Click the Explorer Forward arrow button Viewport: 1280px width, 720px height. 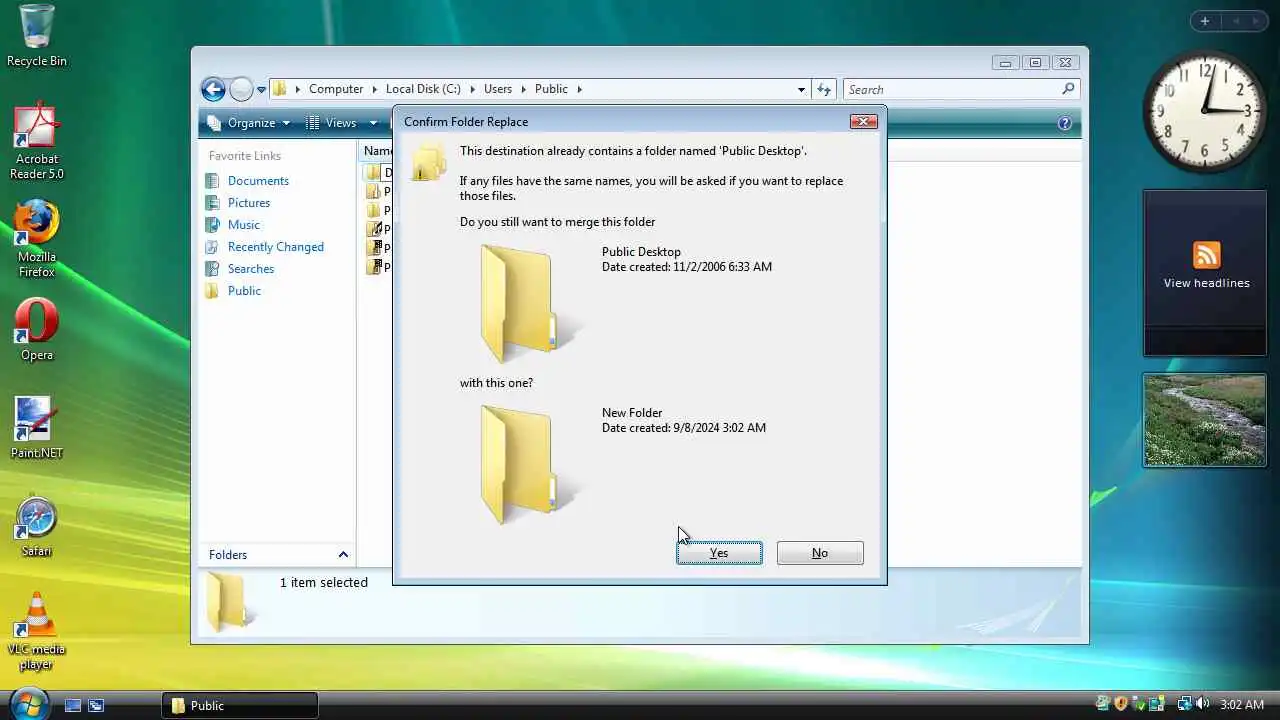[x=241, y=89]
